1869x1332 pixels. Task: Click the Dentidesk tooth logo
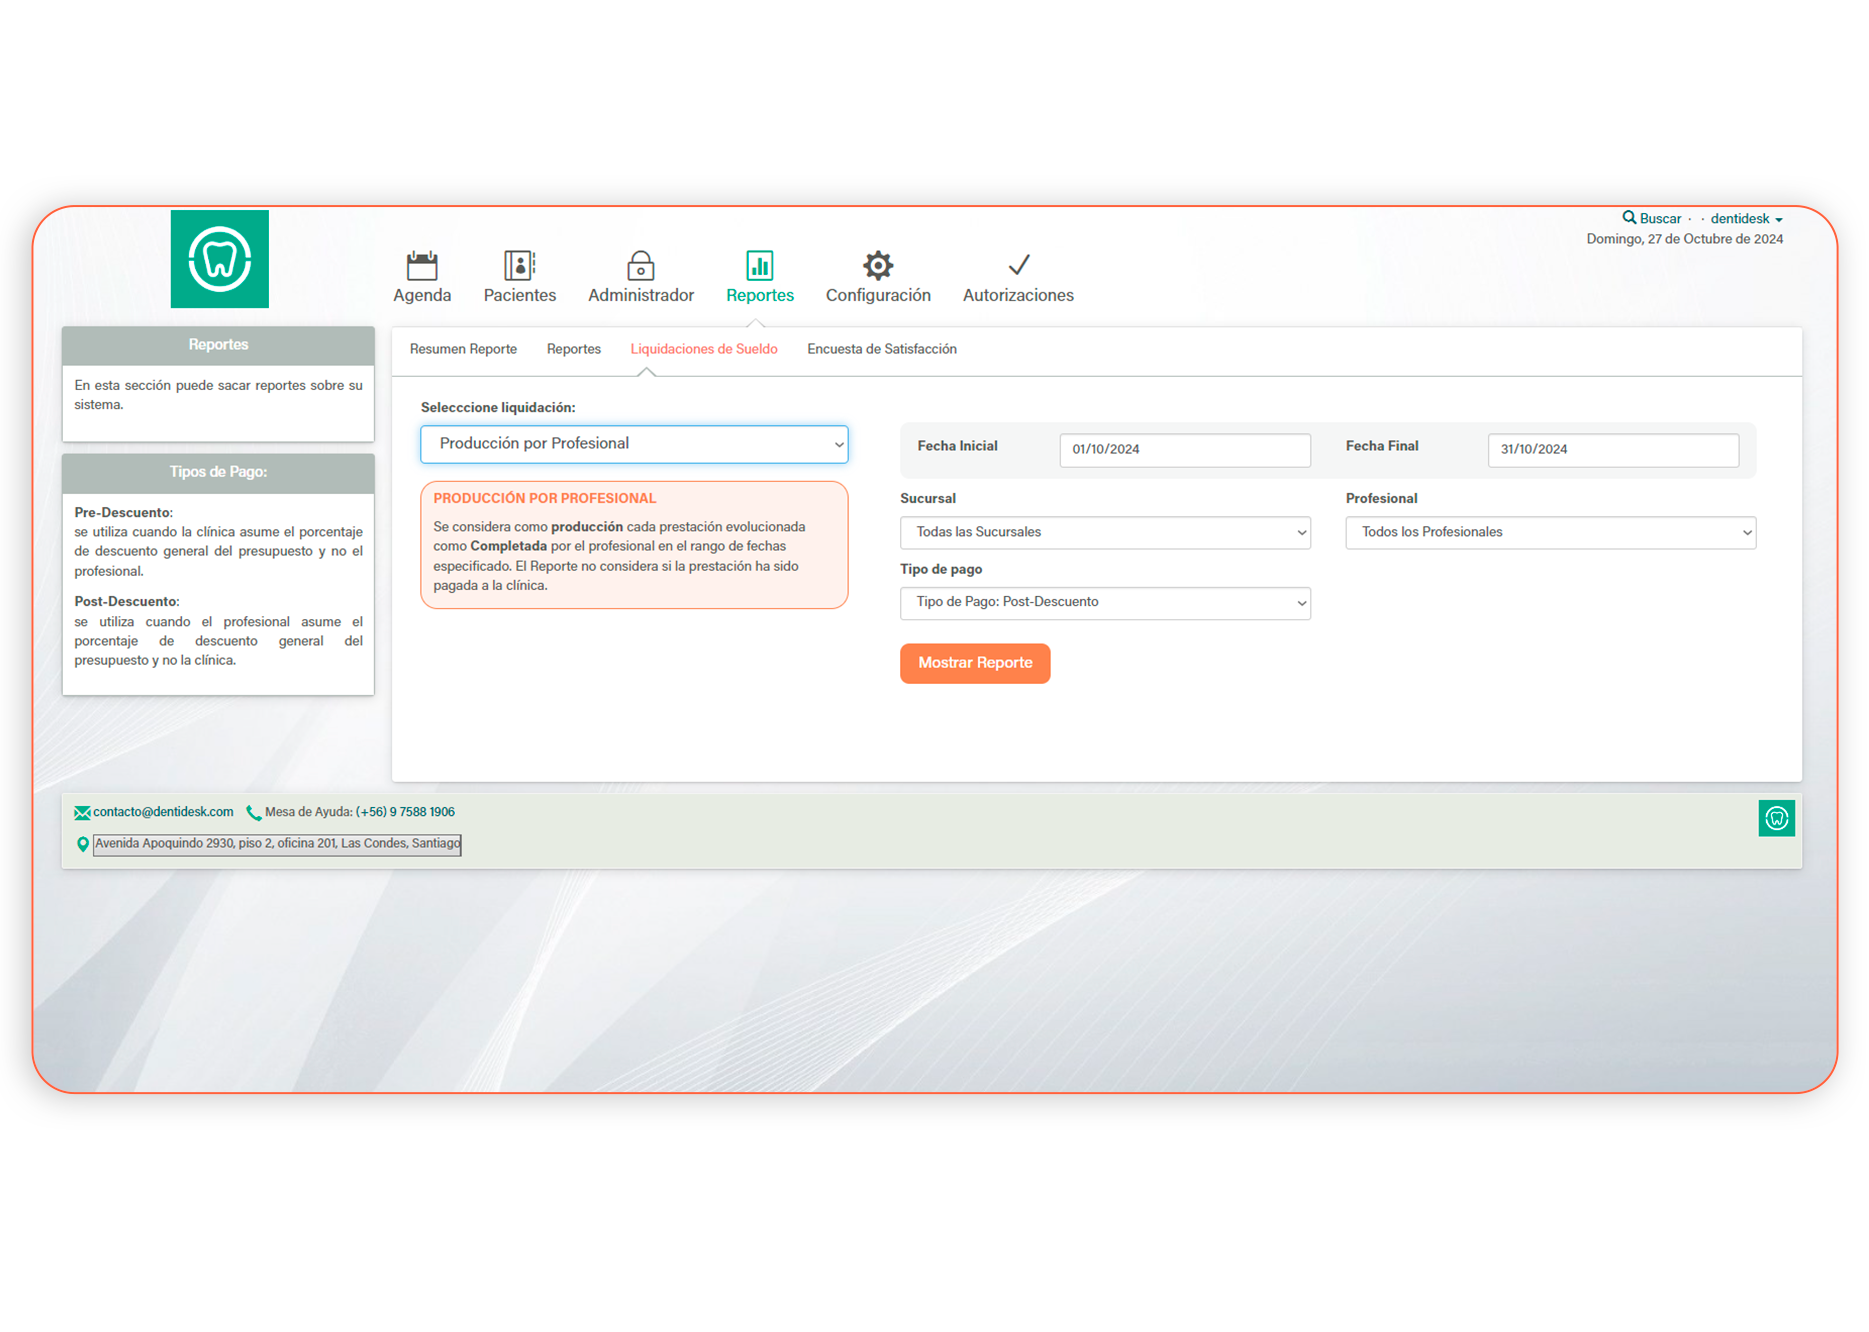[x=219, y=259]
